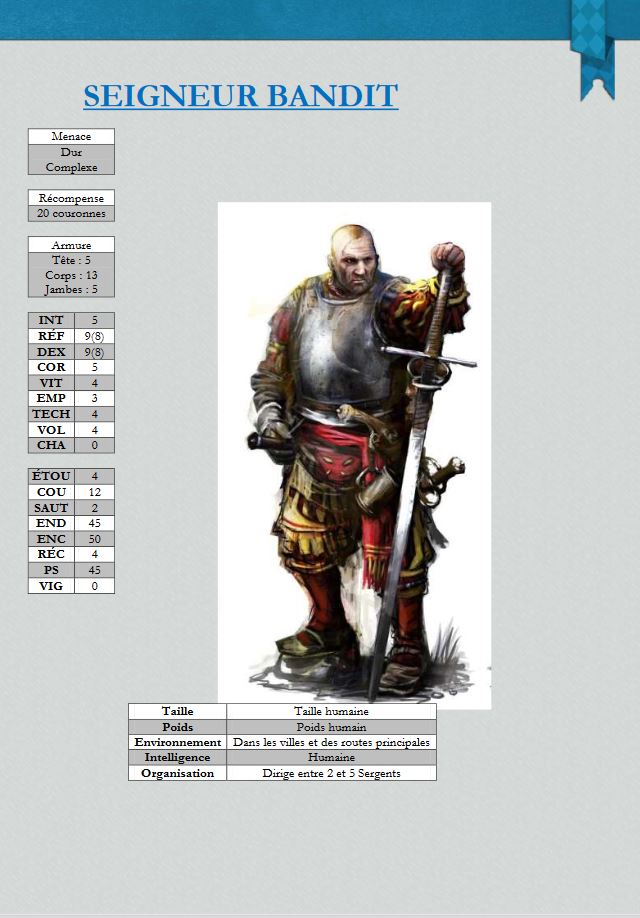Click the INT stat label
This screenshot has width=640, height=918.
pos(52,320)
